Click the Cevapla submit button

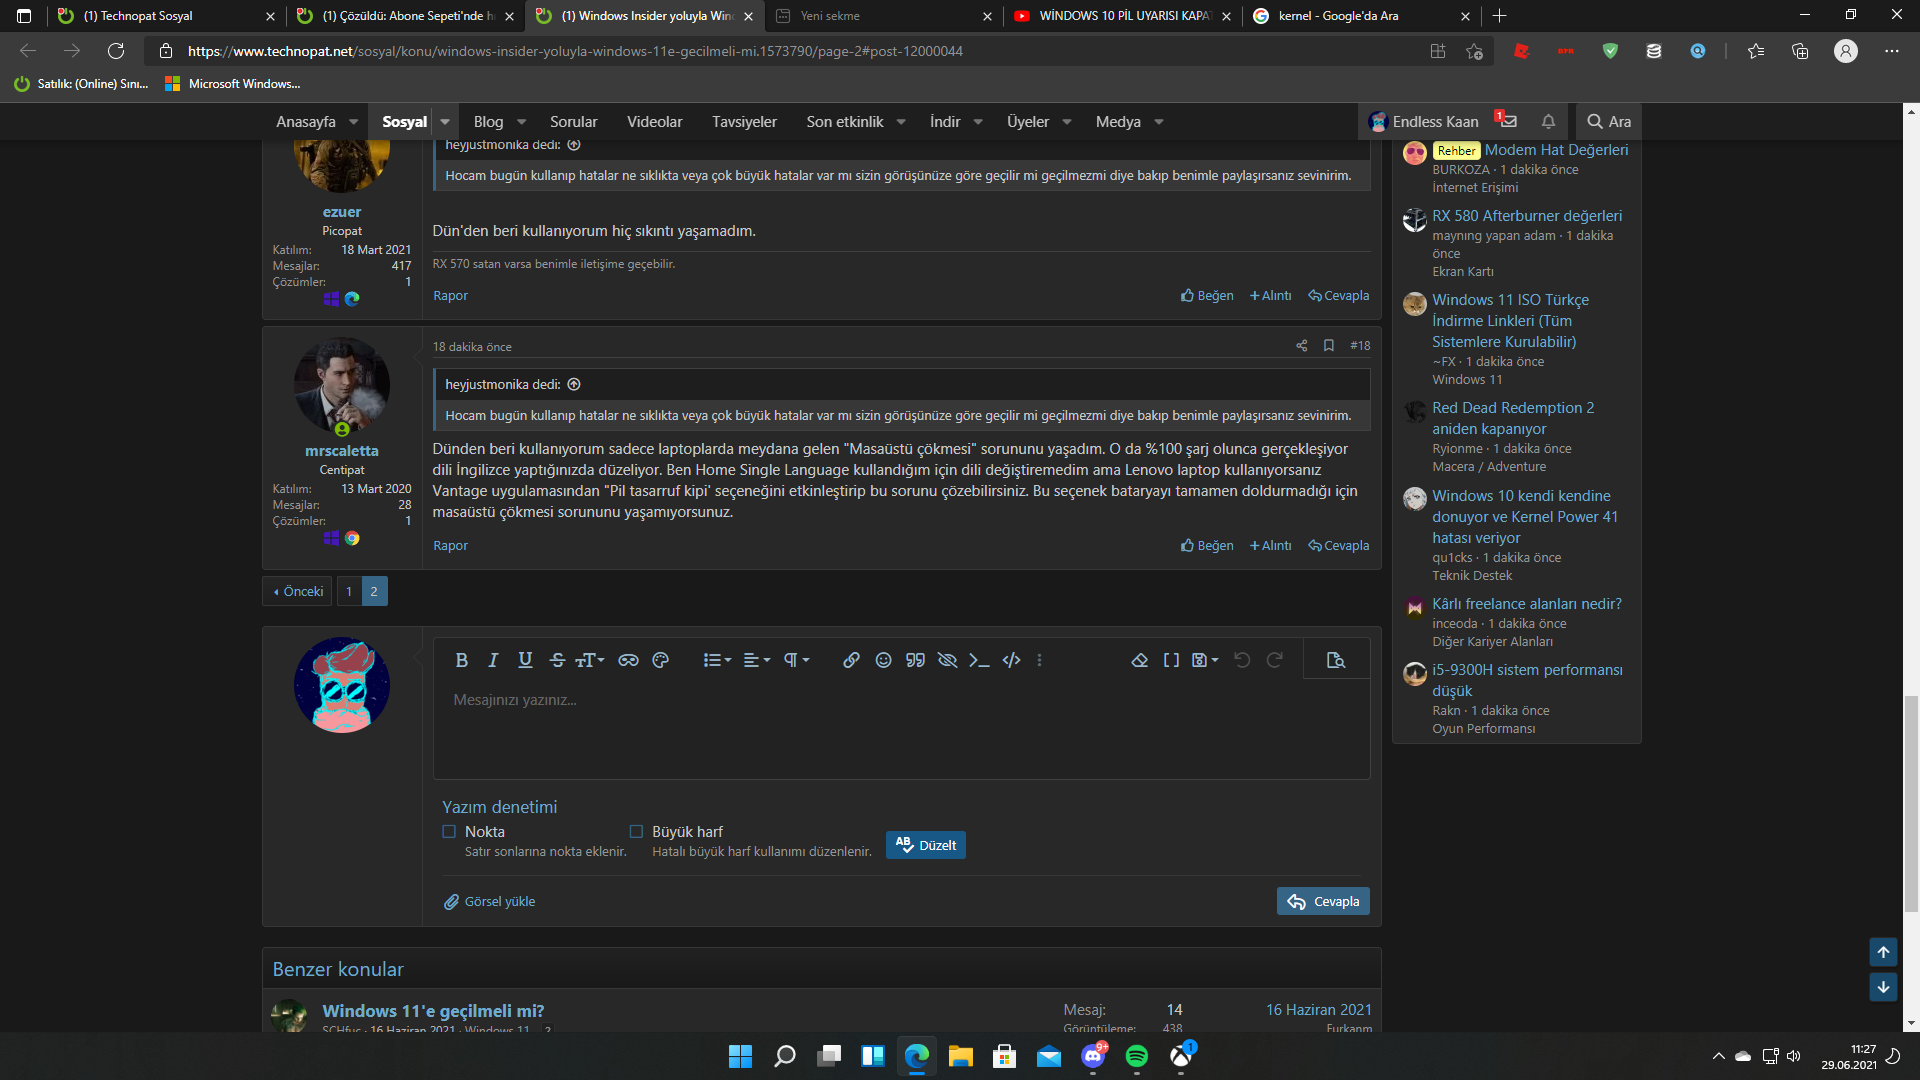click(1323, 902)
